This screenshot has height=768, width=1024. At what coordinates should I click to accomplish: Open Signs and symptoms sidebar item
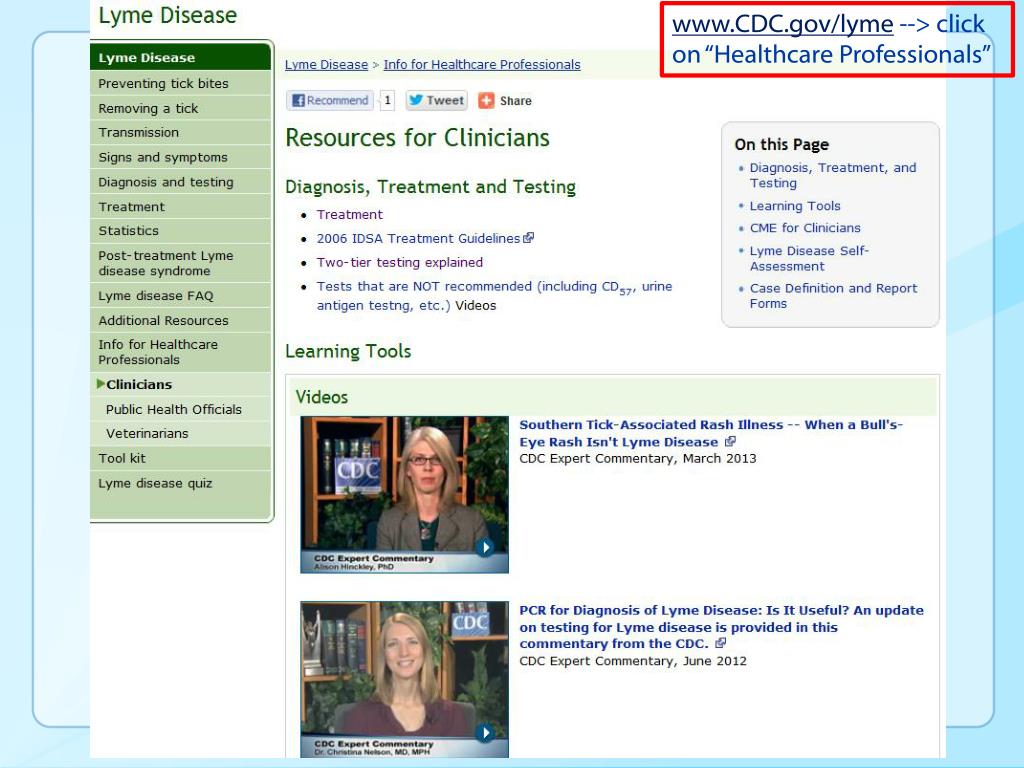click(x=180, y=157)
